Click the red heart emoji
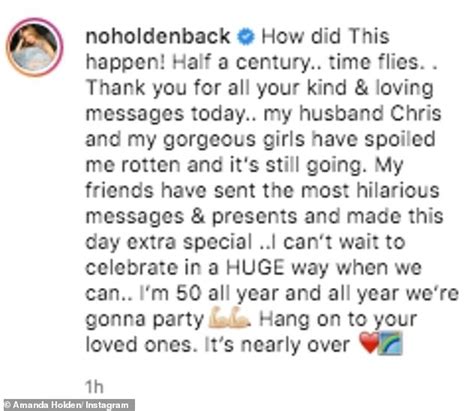This screenshot has width=474, height=411. [369, 343]
